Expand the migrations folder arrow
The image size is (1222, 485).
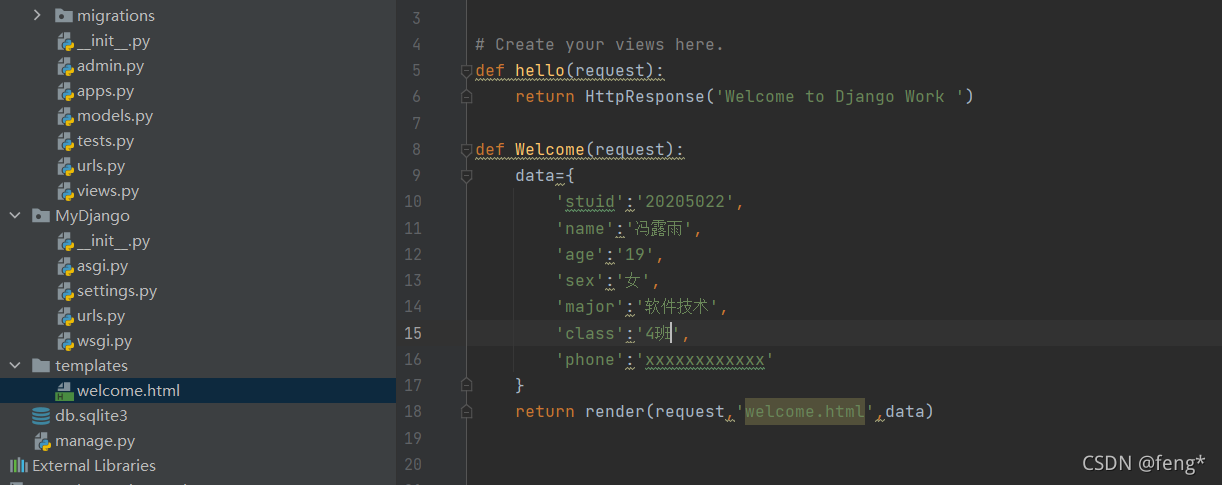(x=38, y=16)
